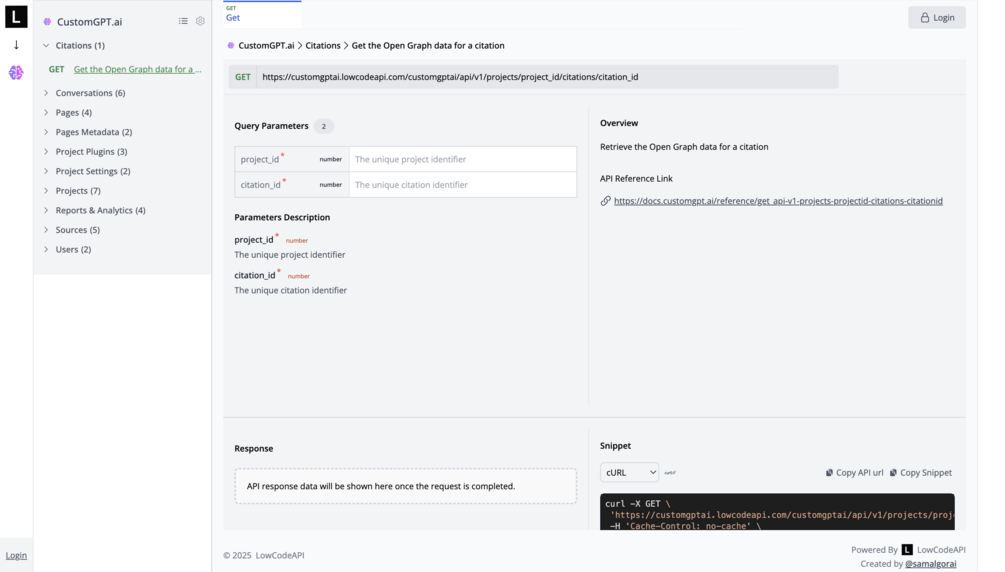Image resolution: width=1005 pixels, height=572 pixels.
Task: Expand the Project Plugins (3) group
Action: click(x=46, y=152)
